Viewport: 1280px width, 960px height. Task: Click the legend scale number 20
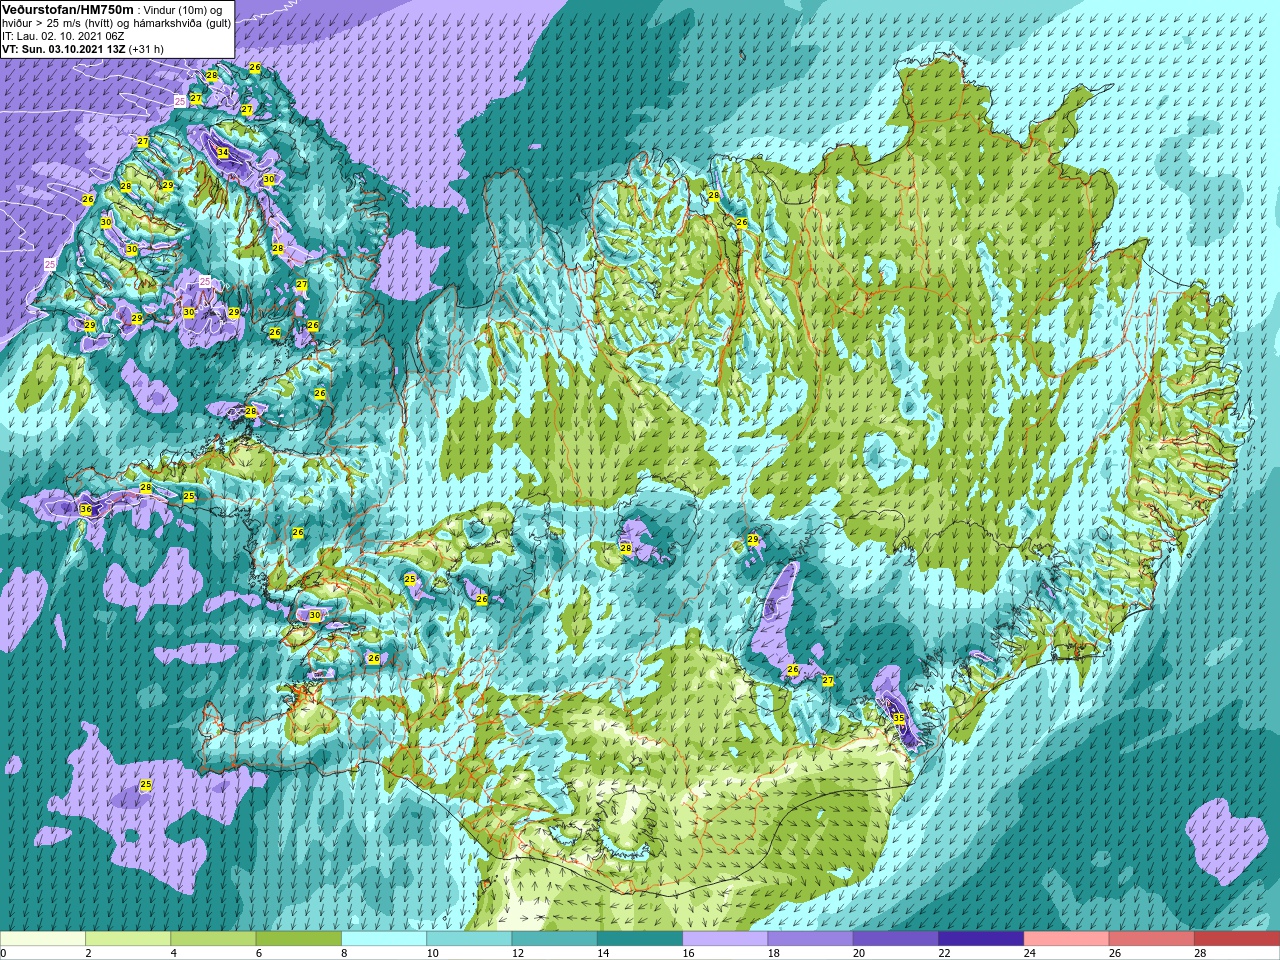(x=860, y=953)
